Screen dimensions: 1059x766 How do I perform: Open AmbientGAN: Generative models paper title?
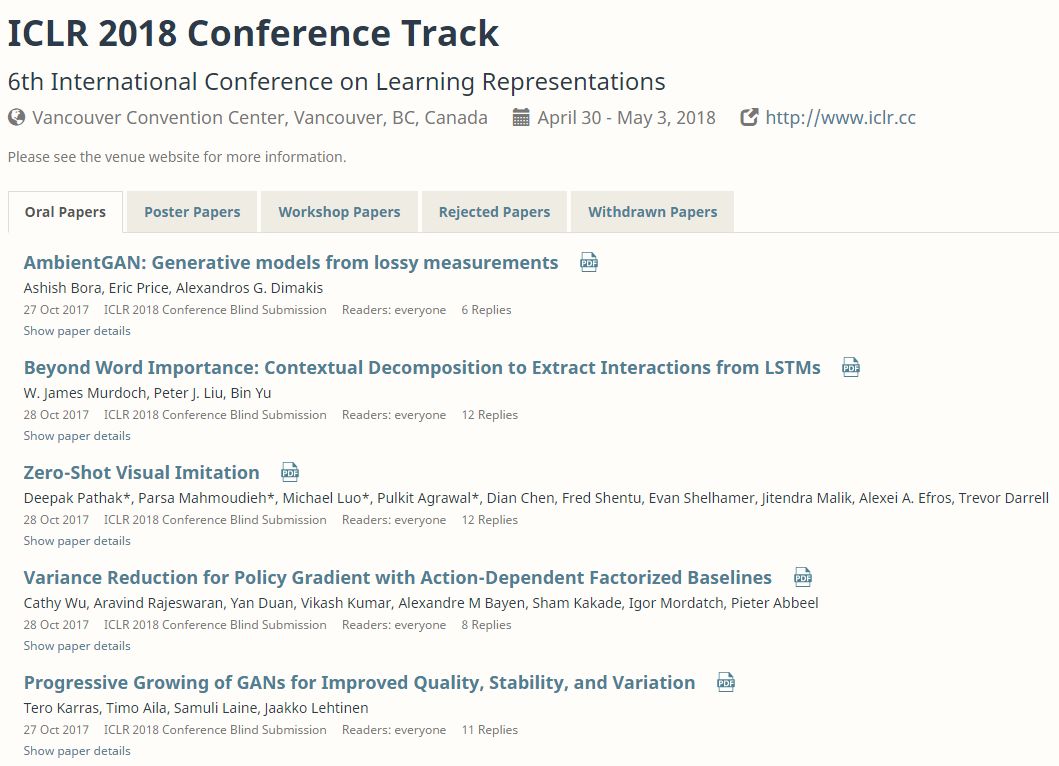(x=291, y=263)
